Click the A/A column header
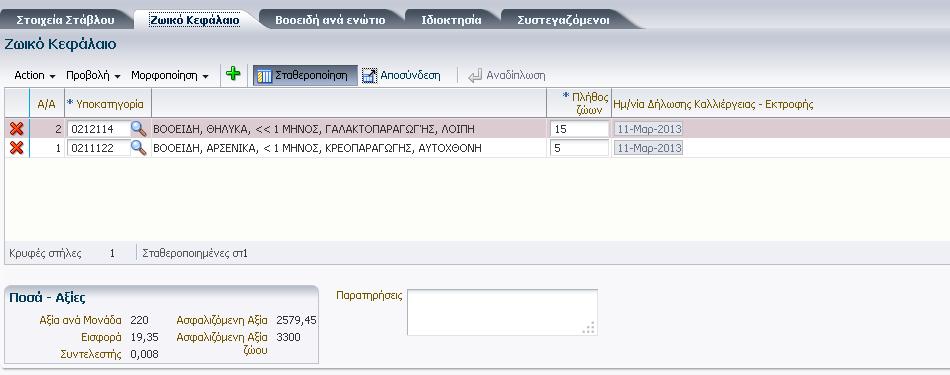 47,104
